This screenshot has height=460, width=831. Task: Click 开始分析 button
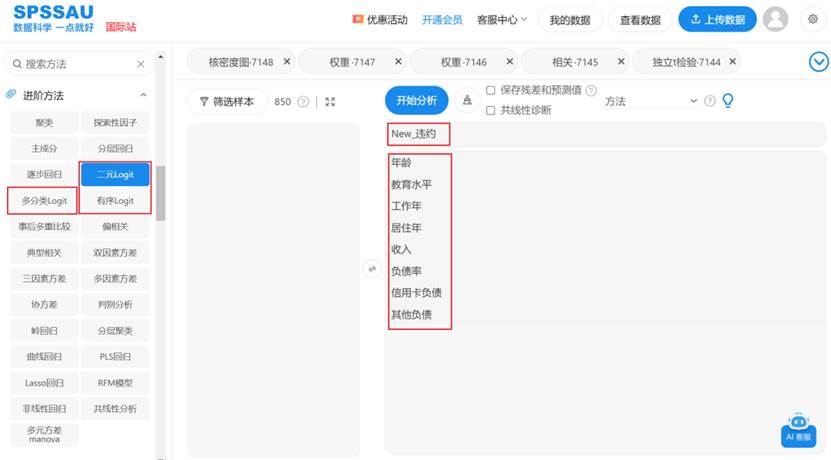417,100
